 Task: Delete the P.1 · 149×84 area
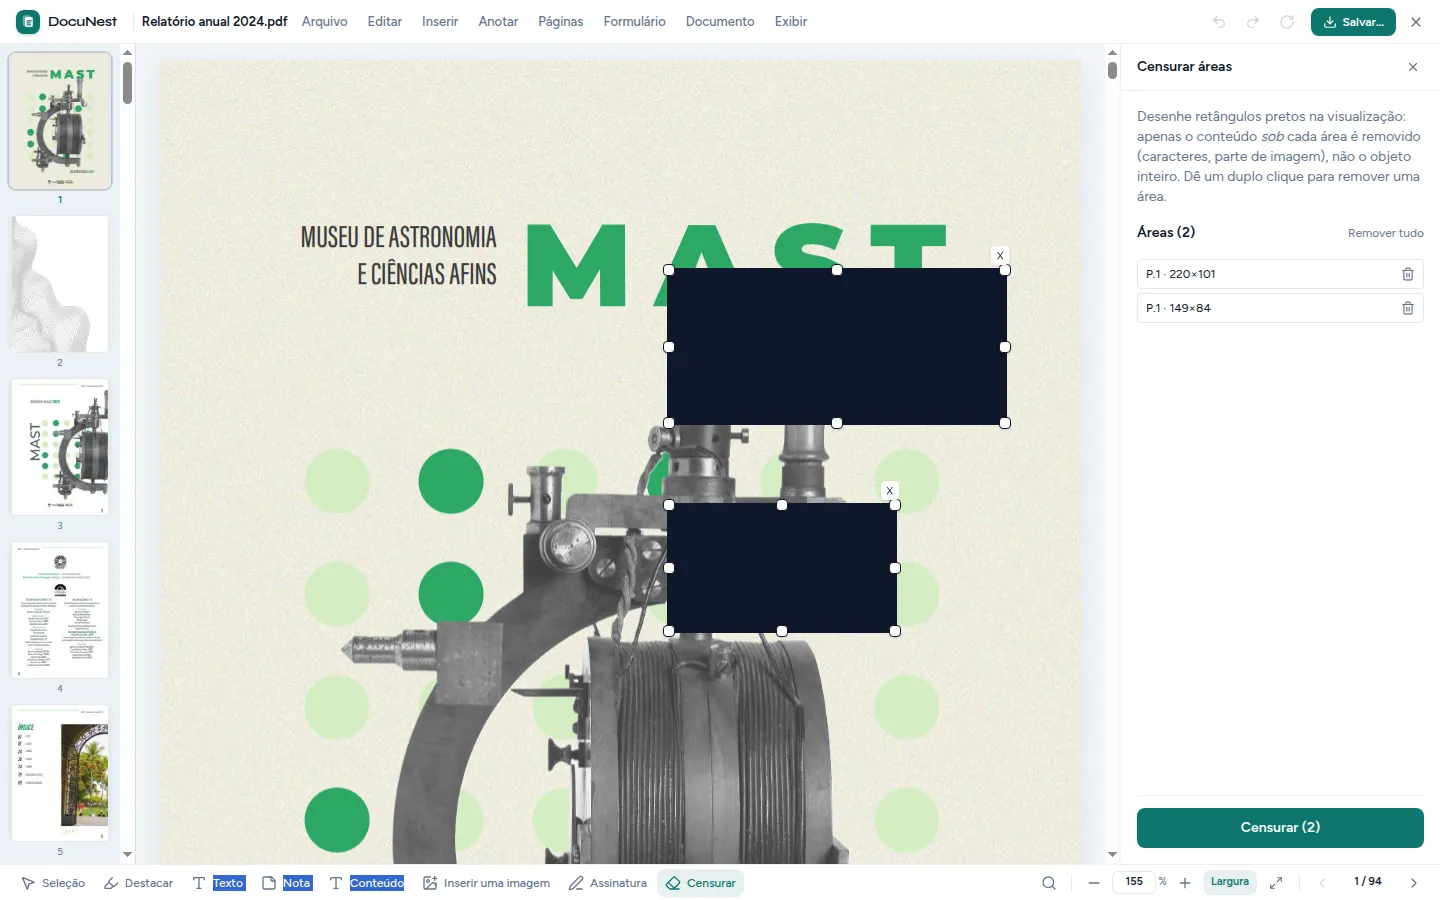(1407, 308)
